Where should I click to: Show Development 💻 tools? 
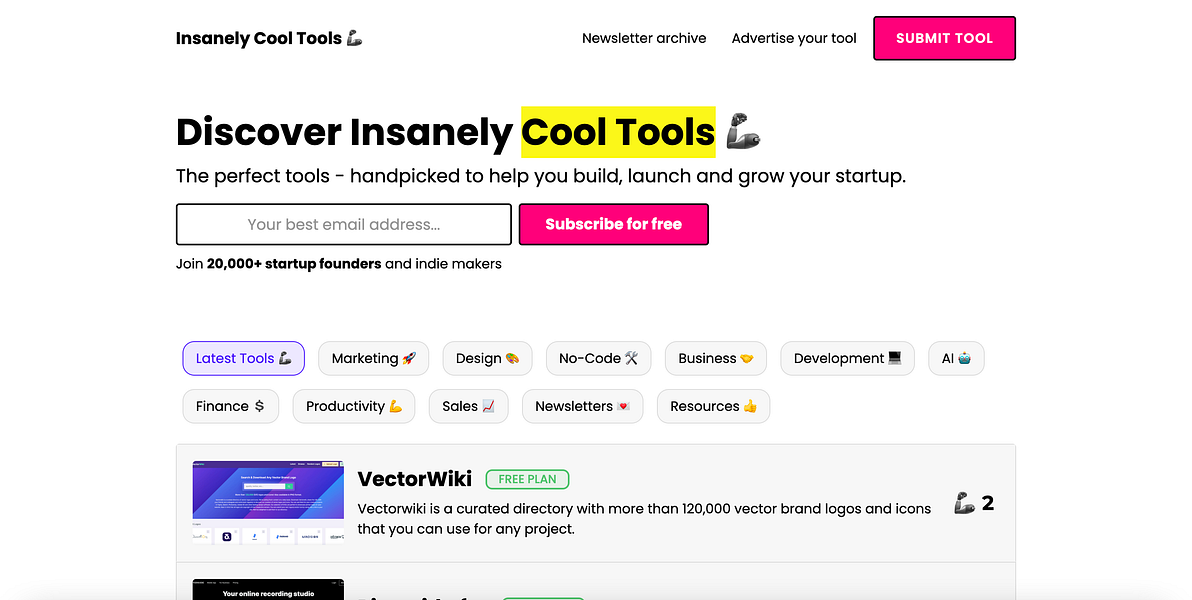(x=847, y=358)
